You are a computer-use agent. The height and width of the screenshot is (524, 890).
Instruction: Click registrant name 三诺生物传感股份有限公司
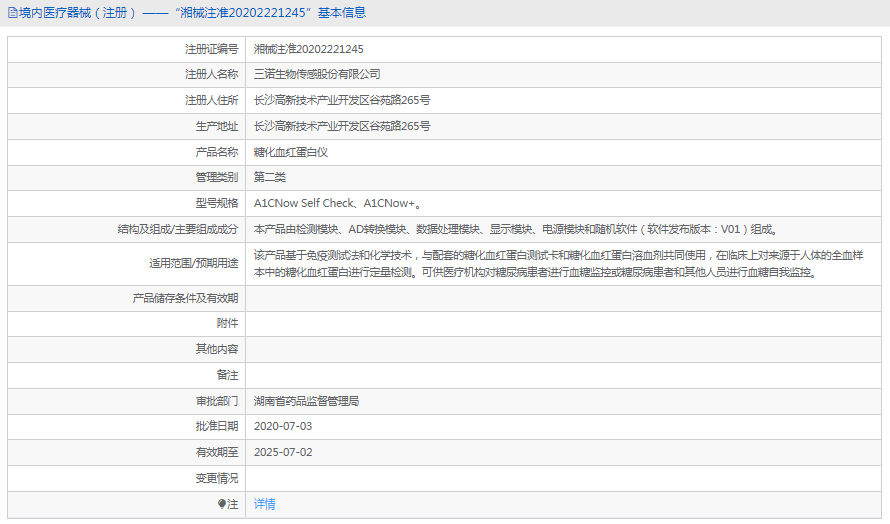(317, 74)
